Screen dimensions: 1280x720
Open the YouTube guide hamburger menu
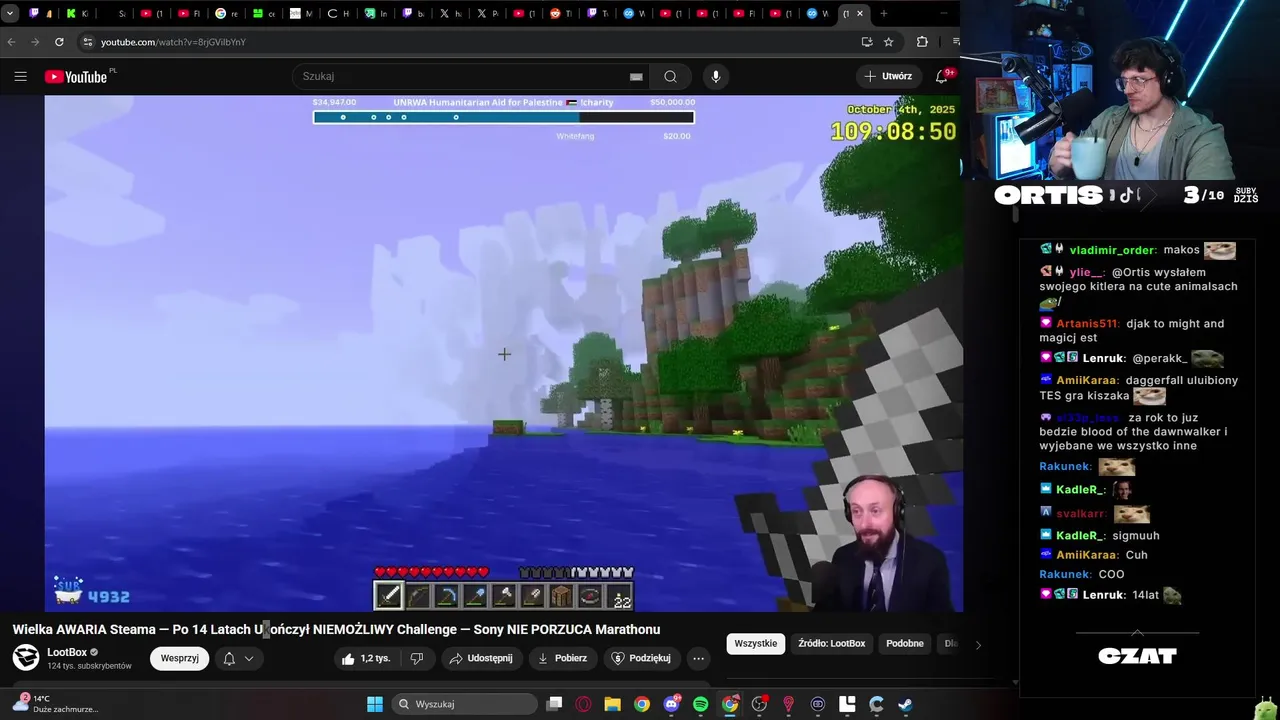[20, 76]
